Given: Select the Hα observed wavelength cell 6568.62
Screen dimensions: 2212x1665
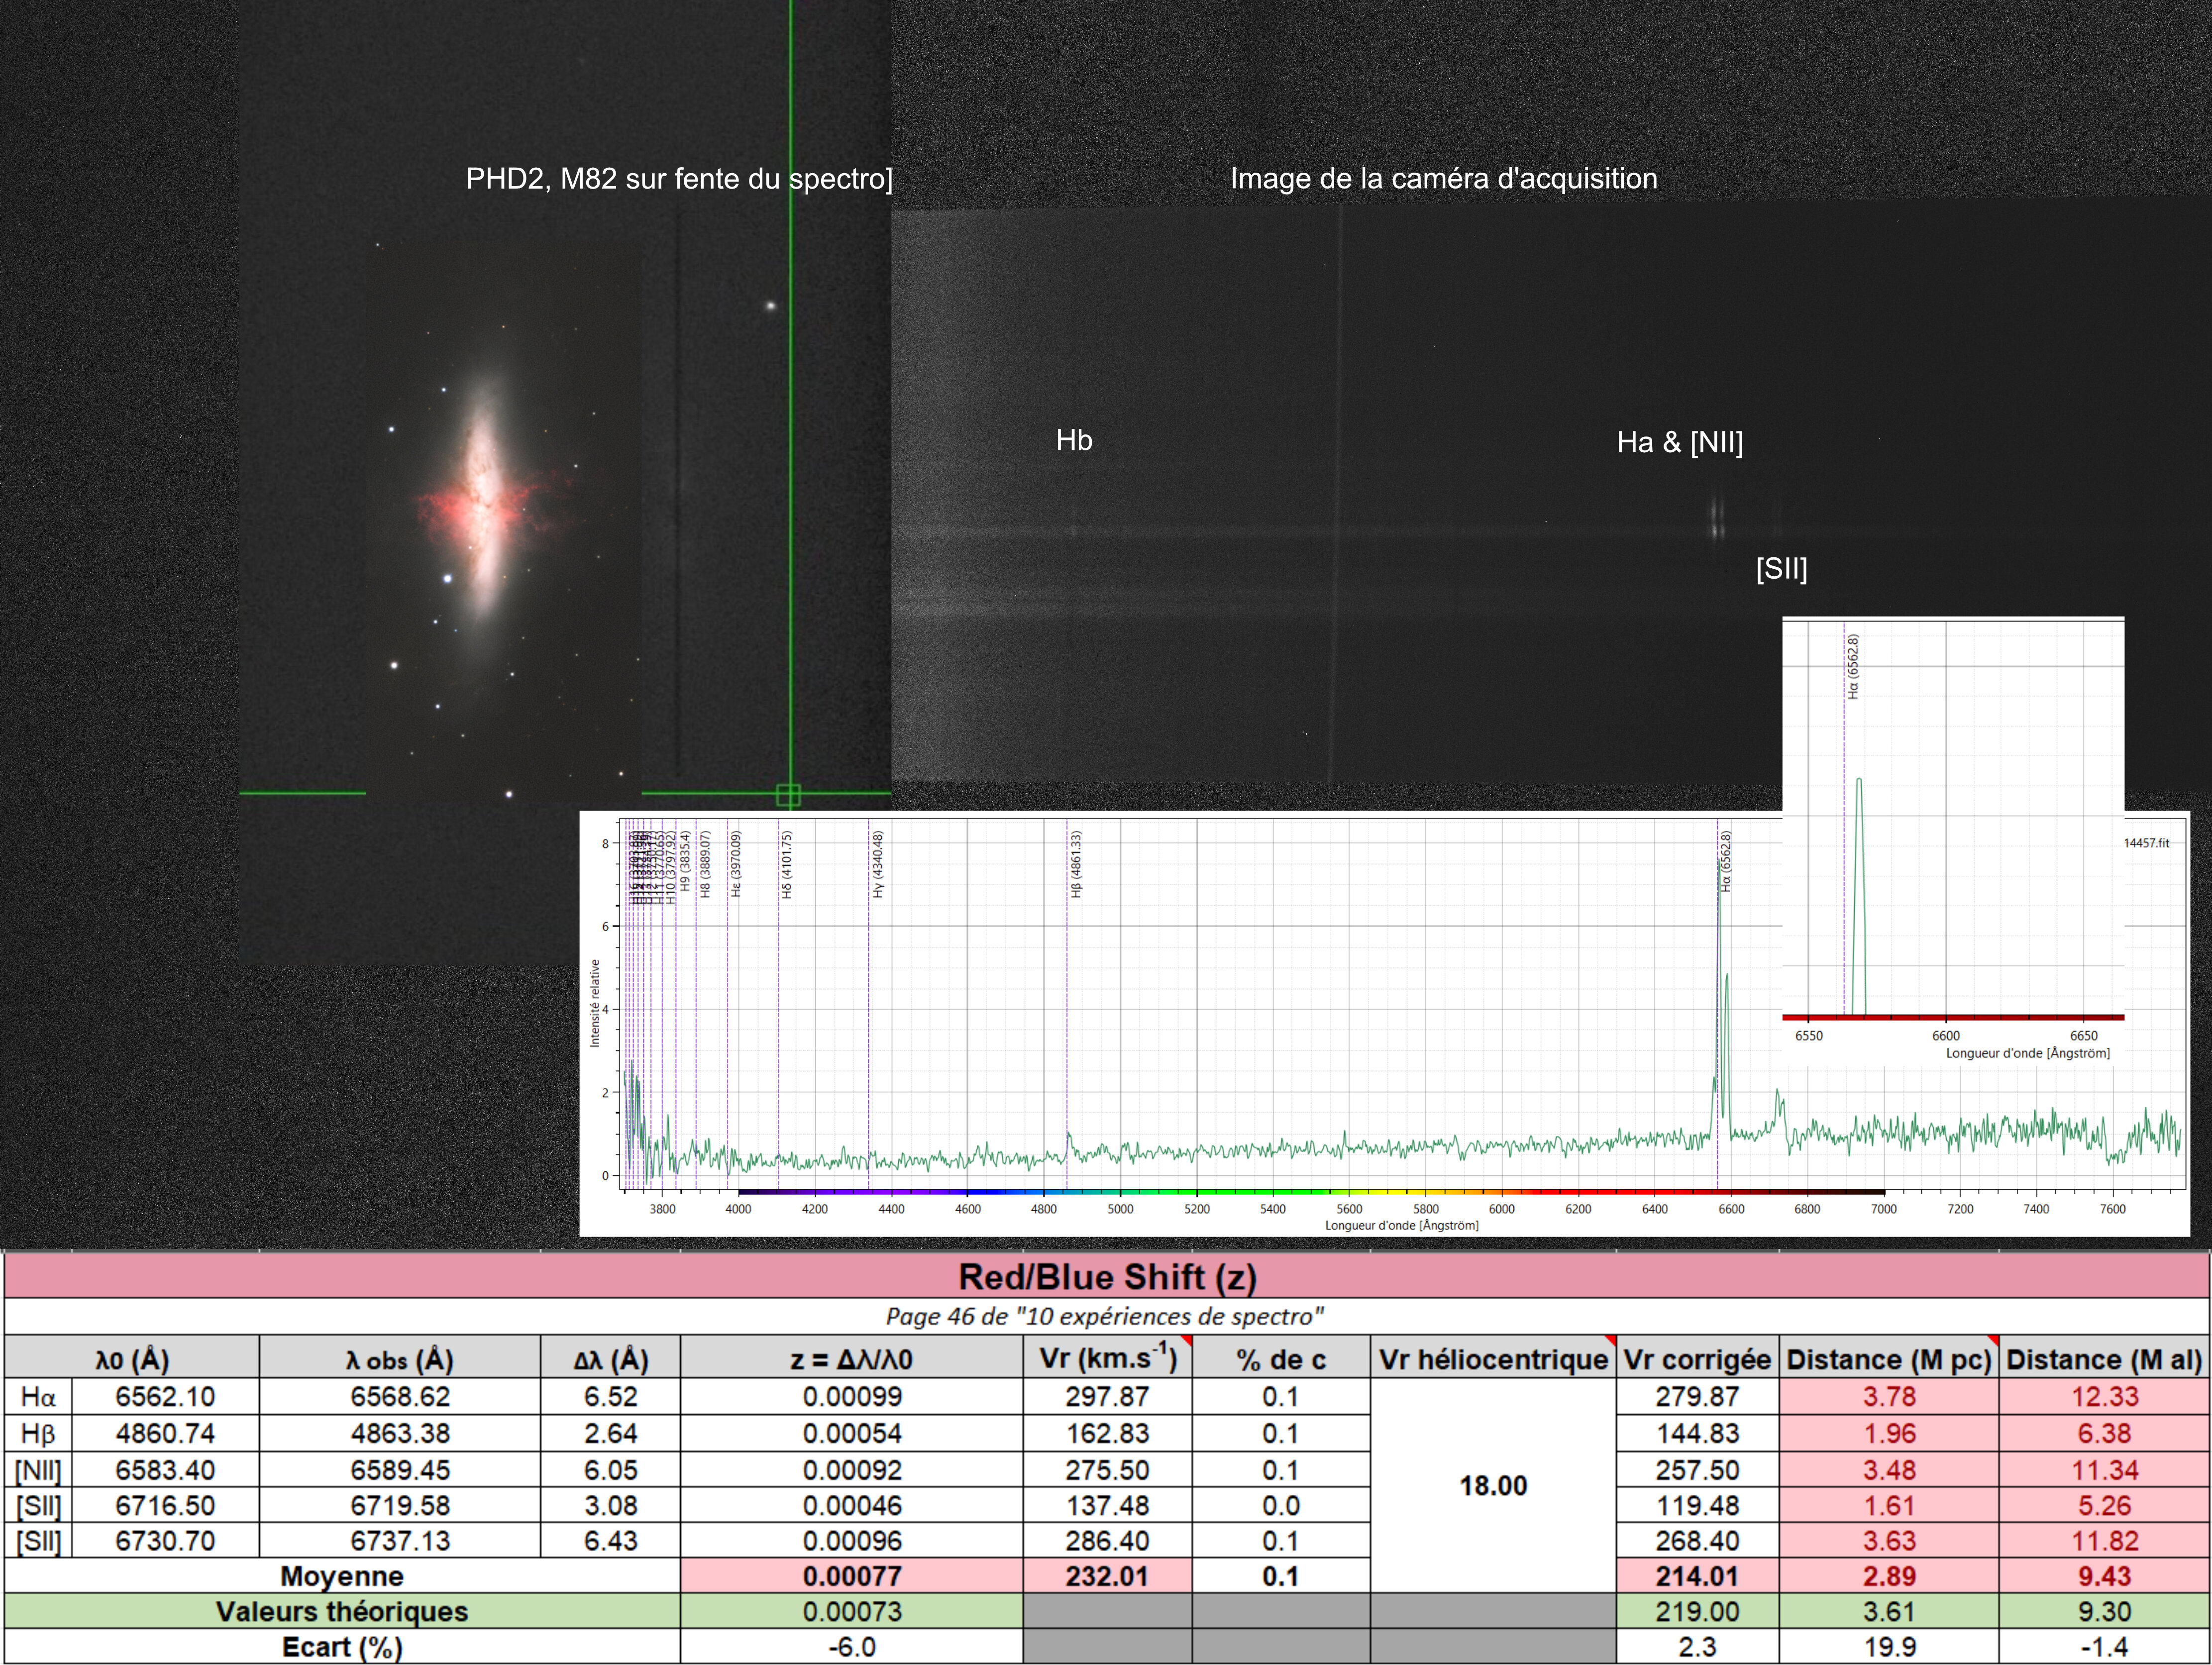Looking at the screenshot, I should tap(399, 1396).
